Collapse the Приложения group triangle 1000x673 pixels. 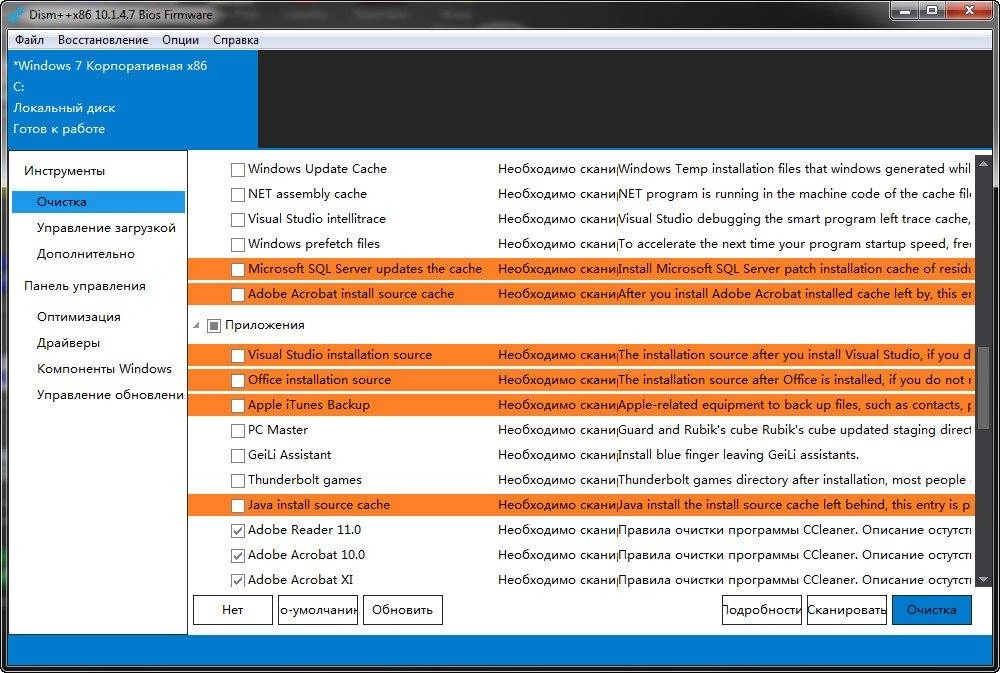196,326
